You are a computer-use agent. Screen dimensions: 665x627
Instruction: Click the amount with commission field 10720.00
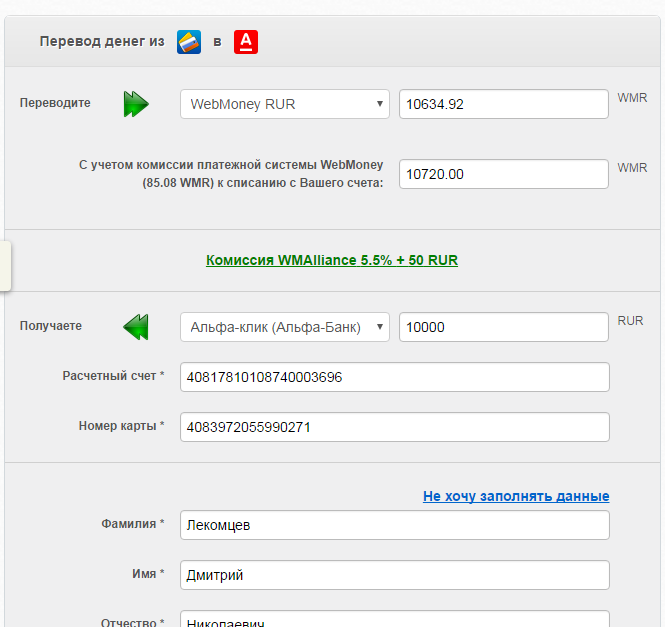(x=504, y=174)
